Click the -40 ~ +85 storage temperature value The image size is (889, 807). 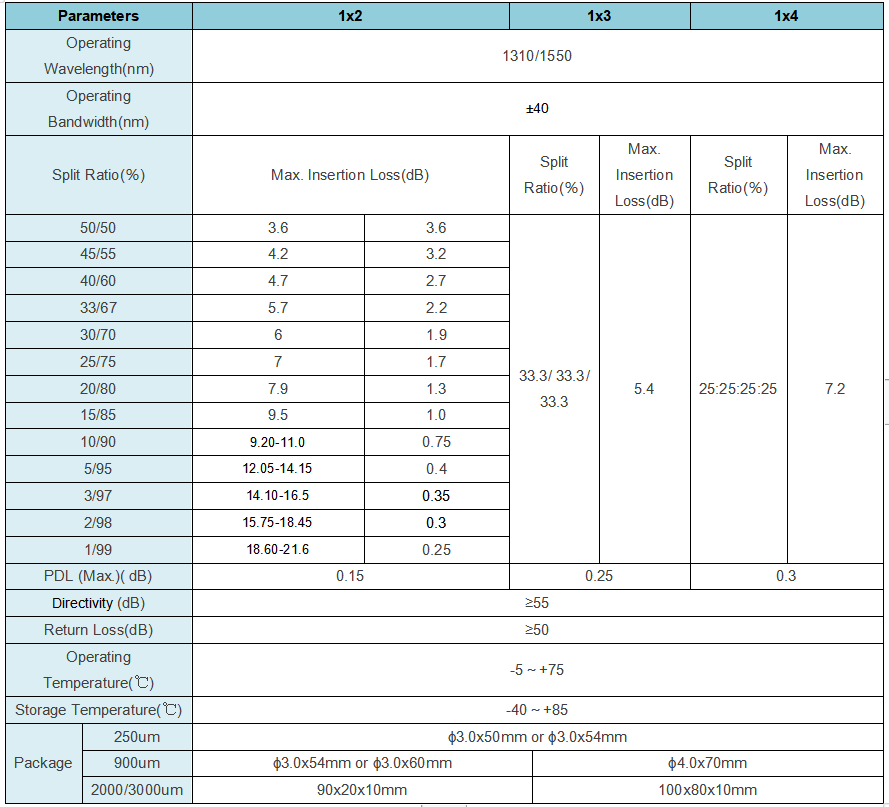[x=537, y=710]
